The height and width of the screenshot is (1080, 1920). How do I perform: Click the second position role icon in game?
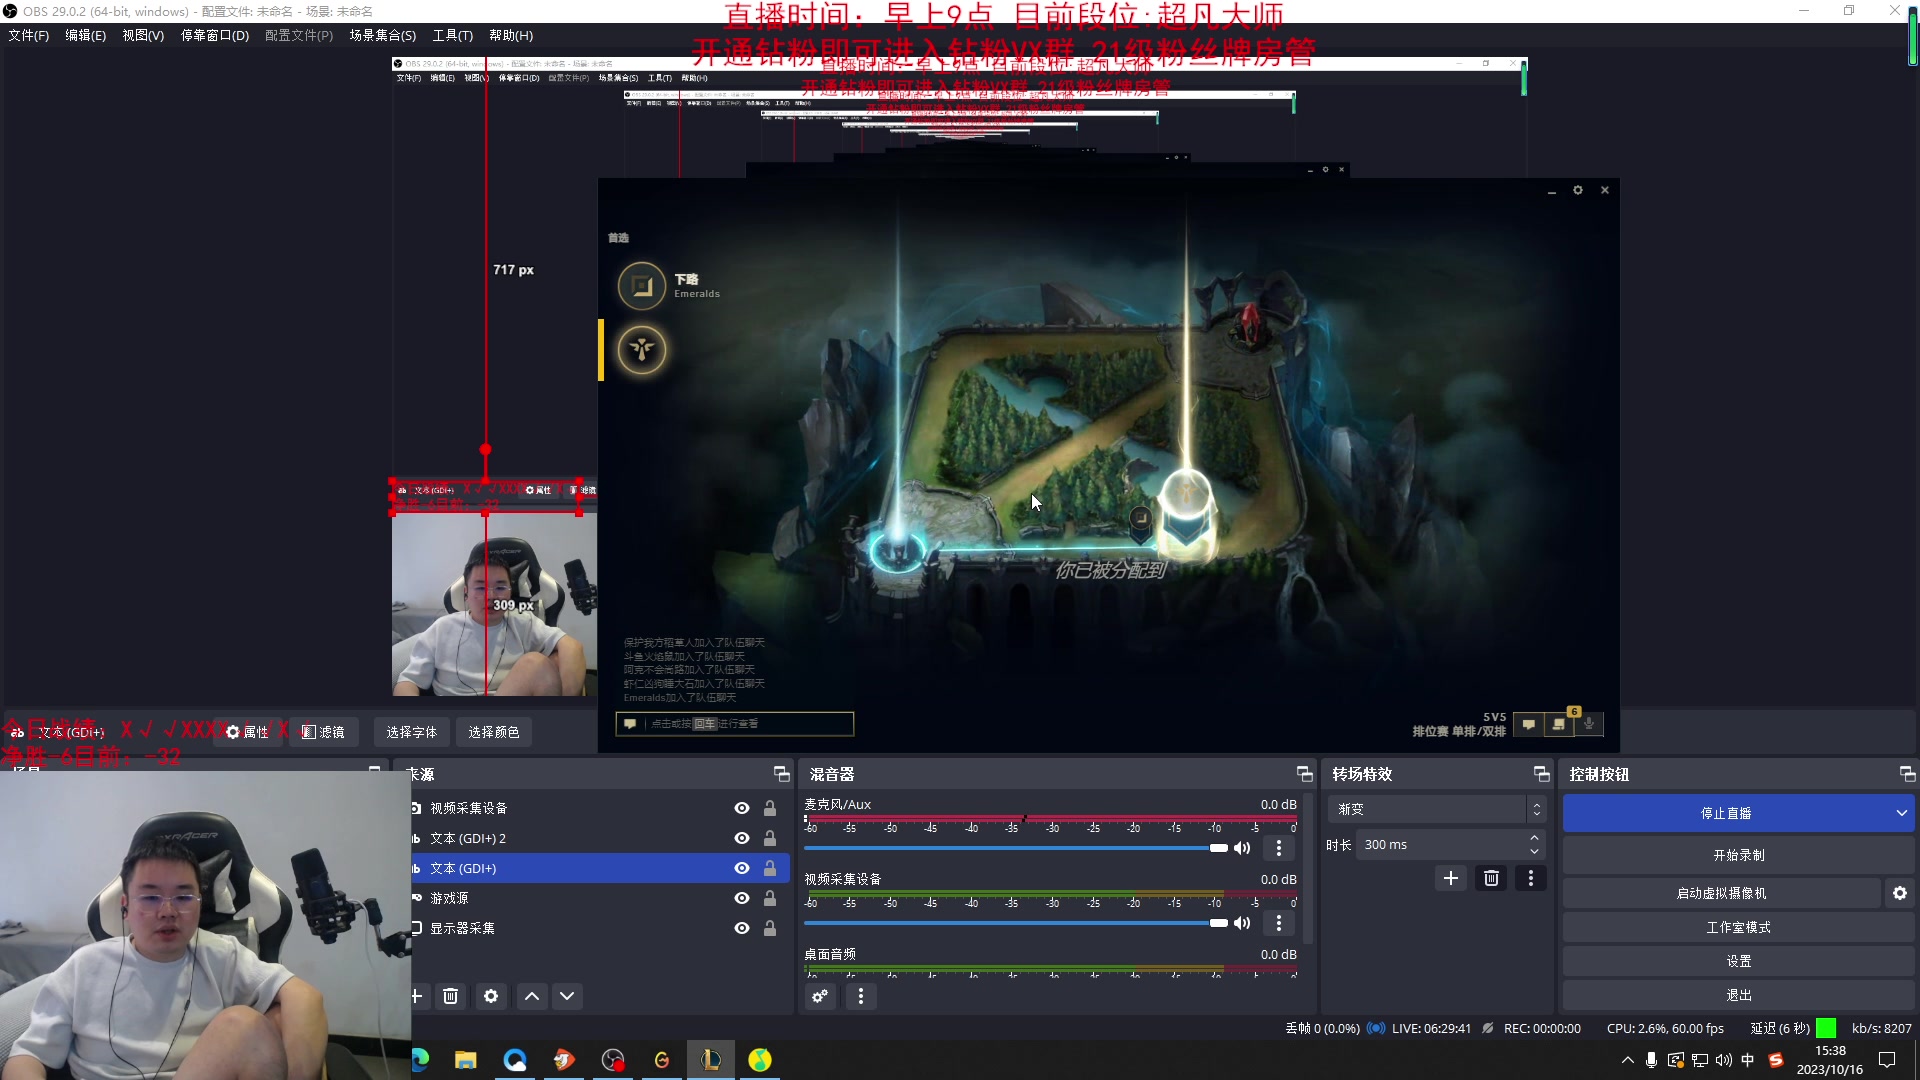(x=642, y=350)
